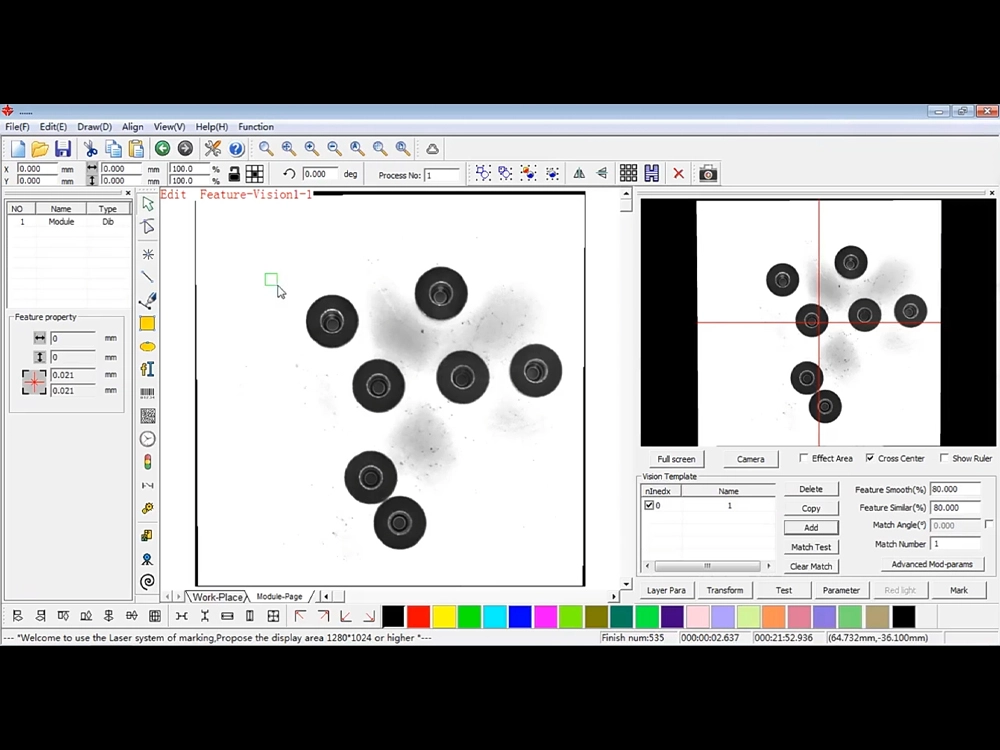The width and height of the screenshot is (1000, 750).
Task: Open the Draw(D) menu
Action: click(x=94, y=127)
